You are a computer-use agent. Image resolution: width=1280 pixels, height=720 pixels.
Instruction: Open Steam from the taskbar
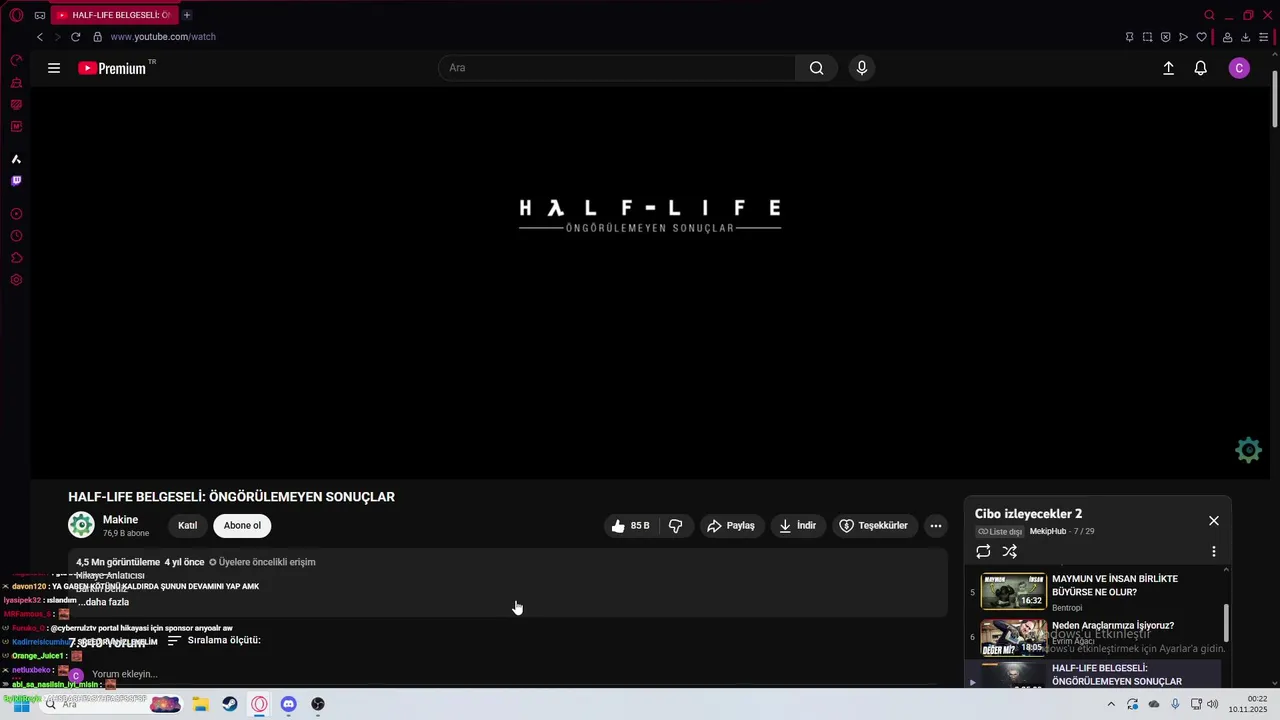[230, 705]
